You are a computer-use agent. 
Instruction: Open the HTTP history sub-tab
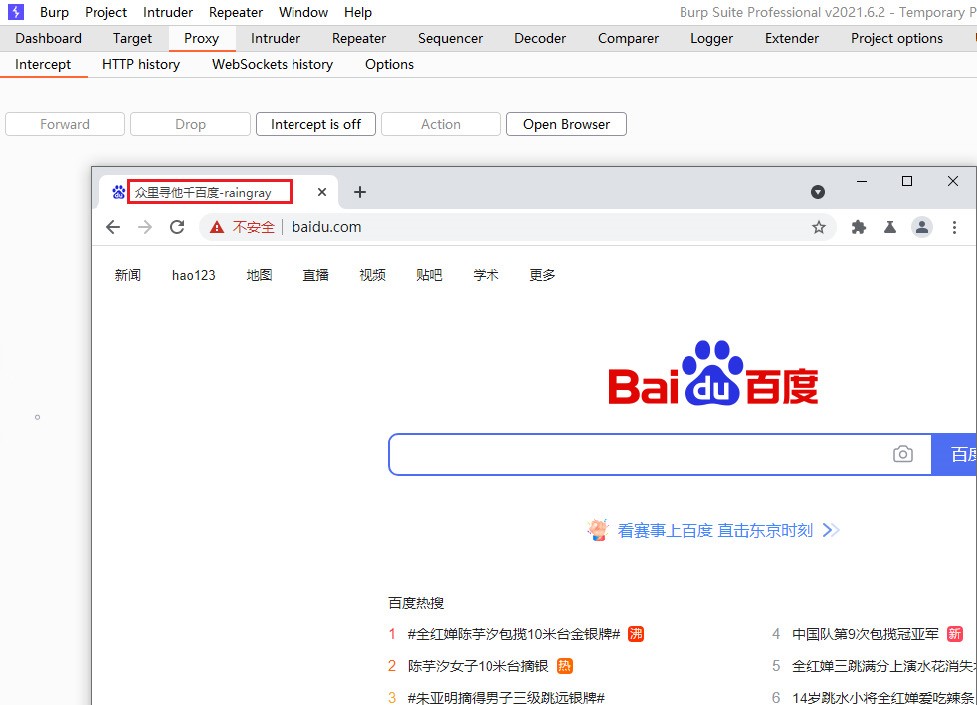click(x=141, y=64)
